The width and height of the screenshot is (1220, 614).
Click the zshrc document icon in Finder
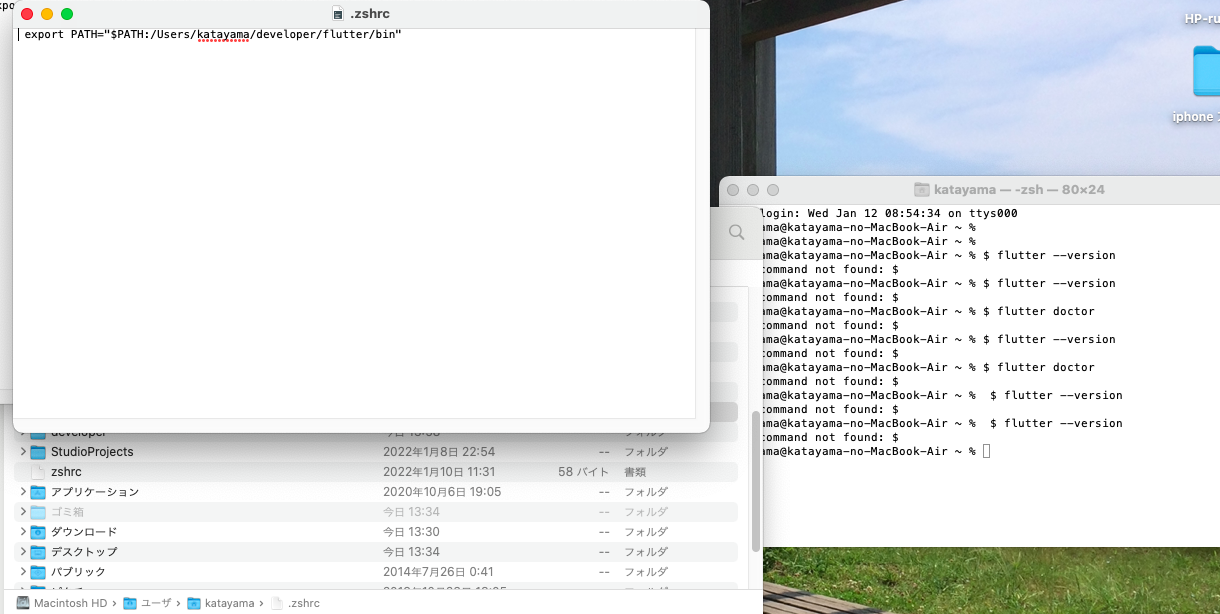pos(38,472)
